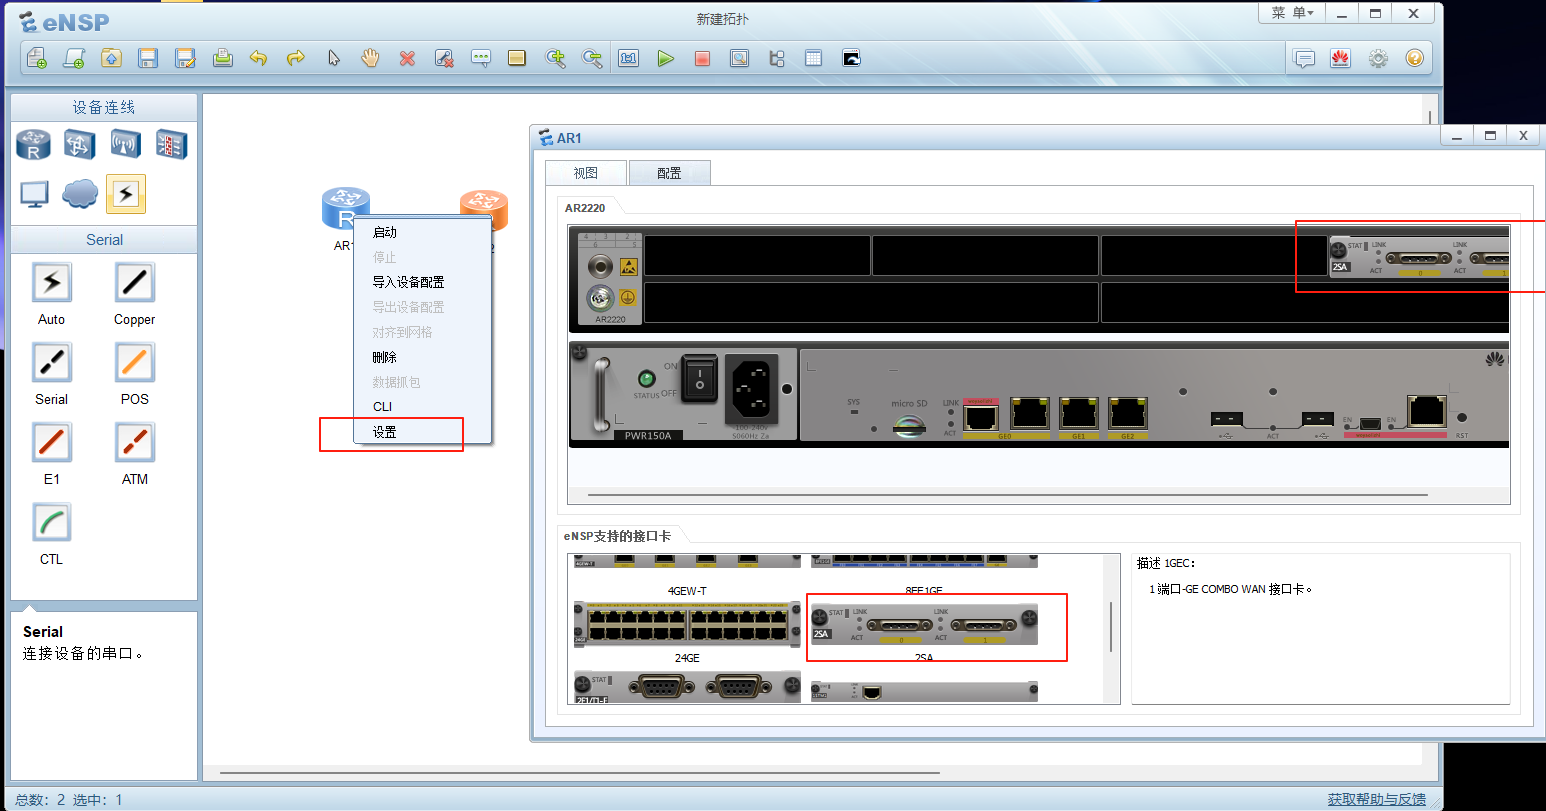
Task: Select the Firewall device category
Action: coord(170,144)
